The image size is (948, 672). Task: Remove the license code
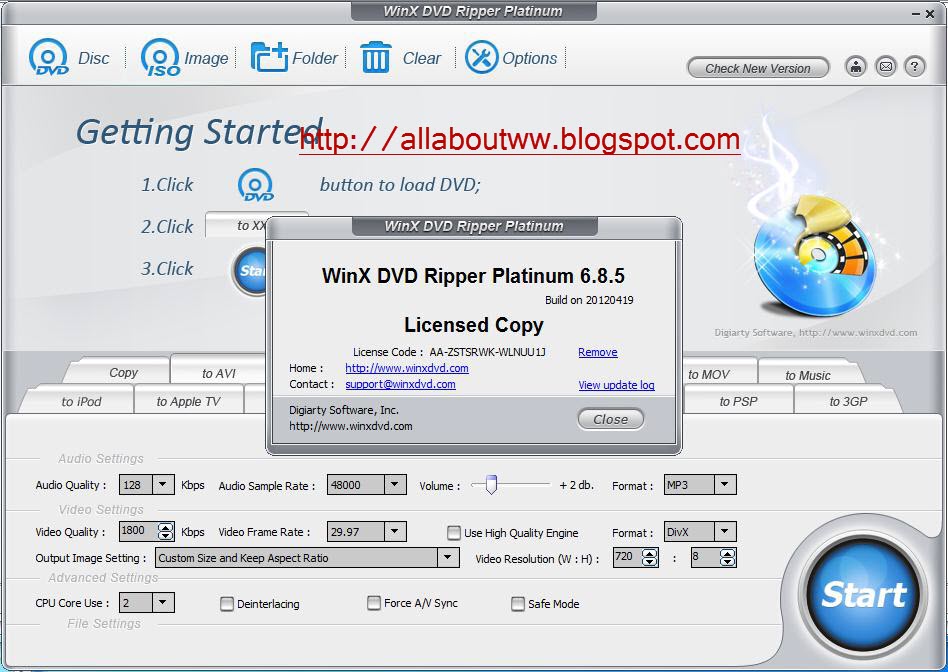[597, 352]
